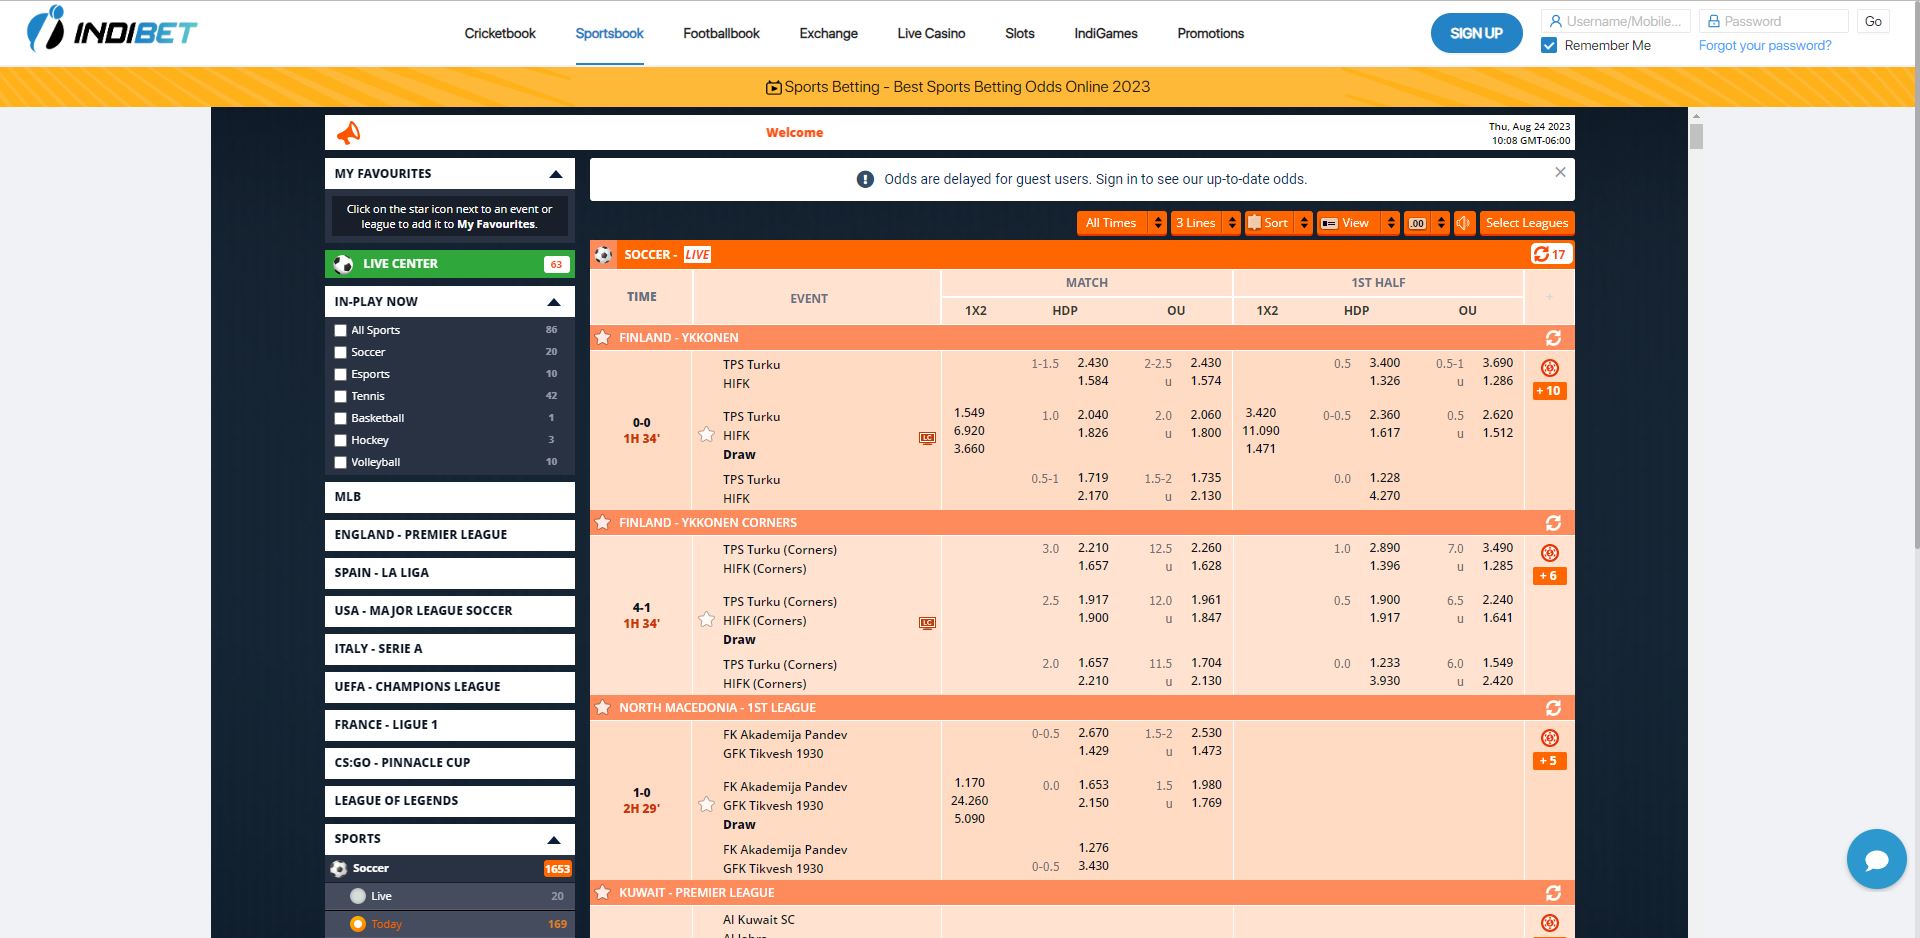Image resolution: width=1920 pixels, height=938 pixels.
Task: Refresh live soccer odds counter 17
Action: [x=1550, y=254]
